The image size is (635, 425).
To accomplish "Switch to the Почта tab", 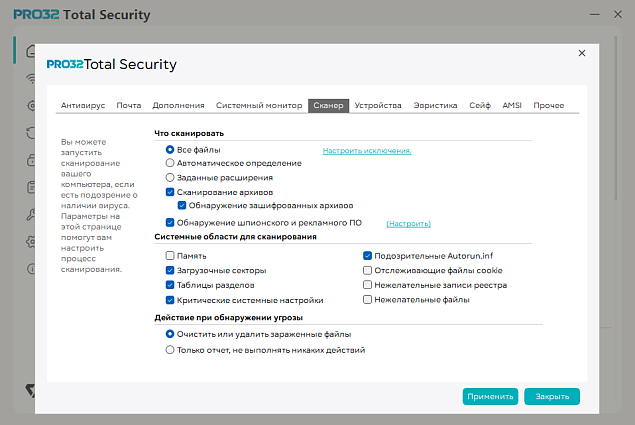I will tap(129, 105).
